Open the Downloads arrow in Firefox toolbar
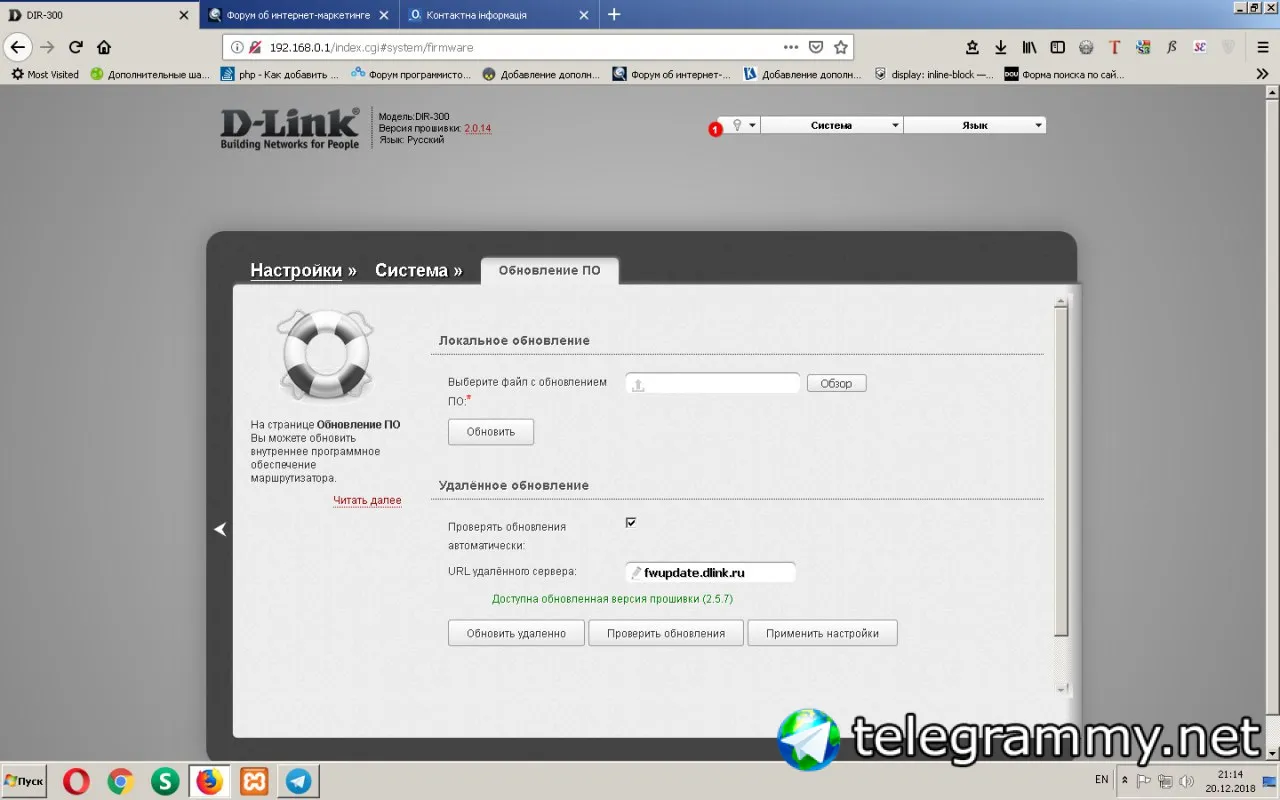 pyautogui.click(x=1000, y=47)
